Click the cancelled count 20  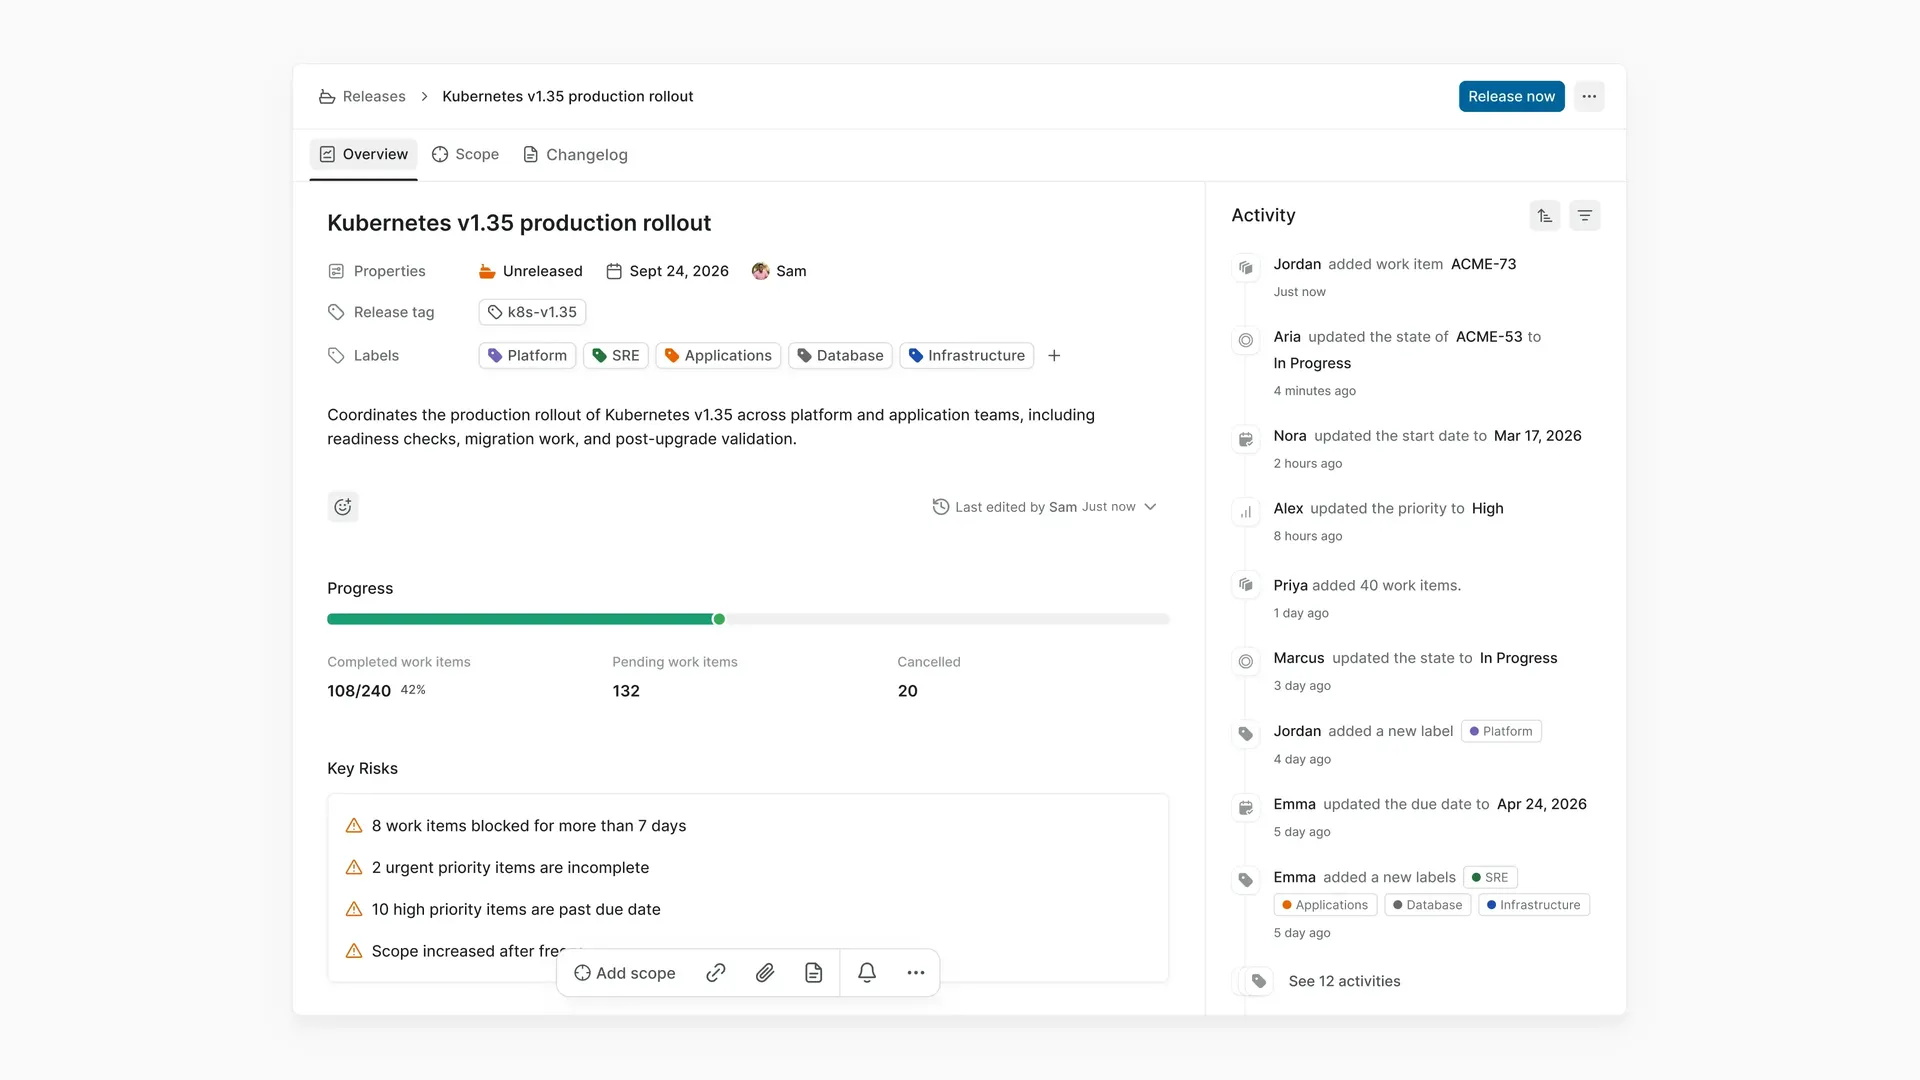coord(907,691)
